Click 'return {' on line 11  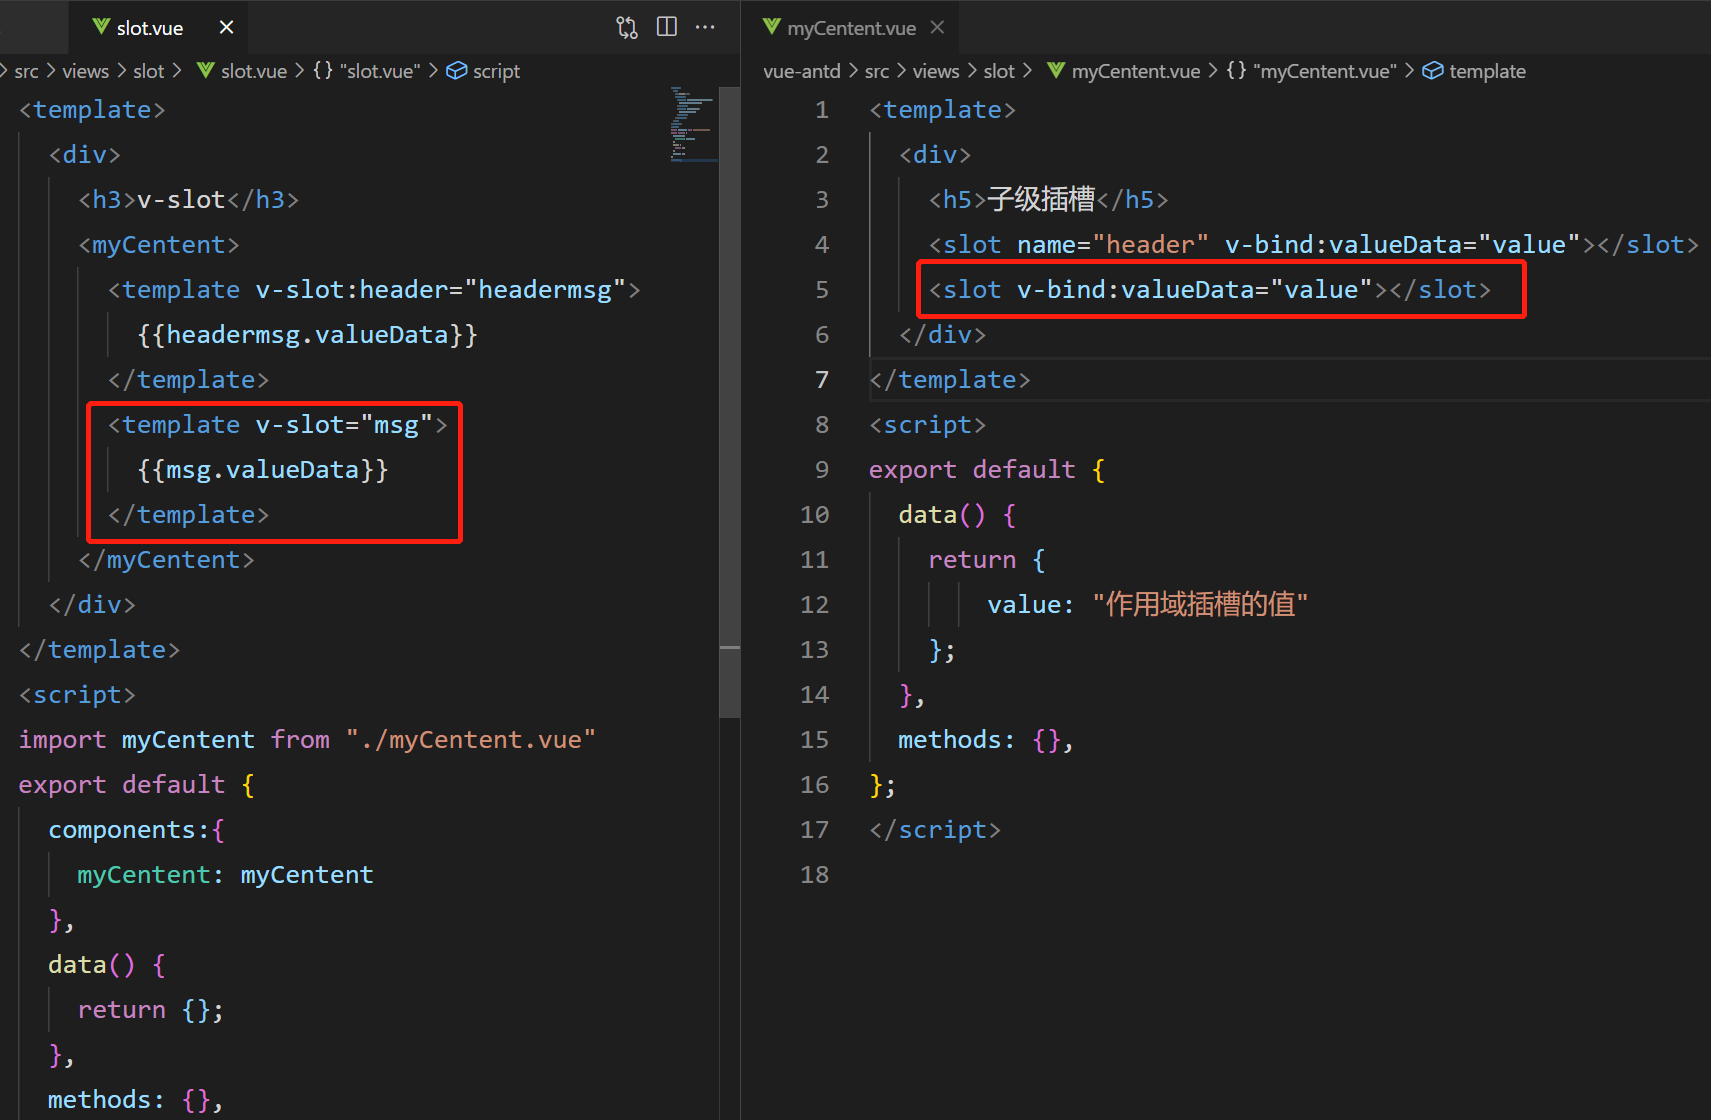click(987, 560)
